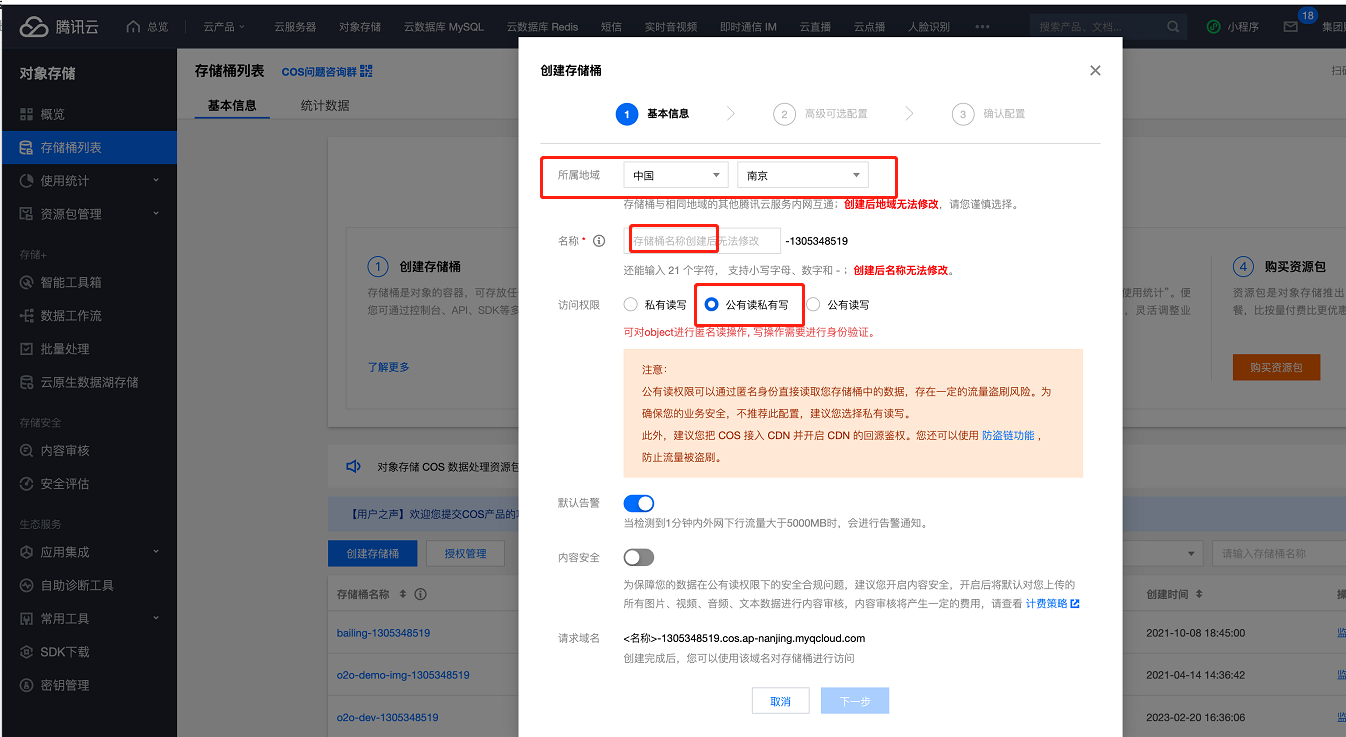
Task: Open 云数据库 MySQL in top navigation
Action: point(443,27)
